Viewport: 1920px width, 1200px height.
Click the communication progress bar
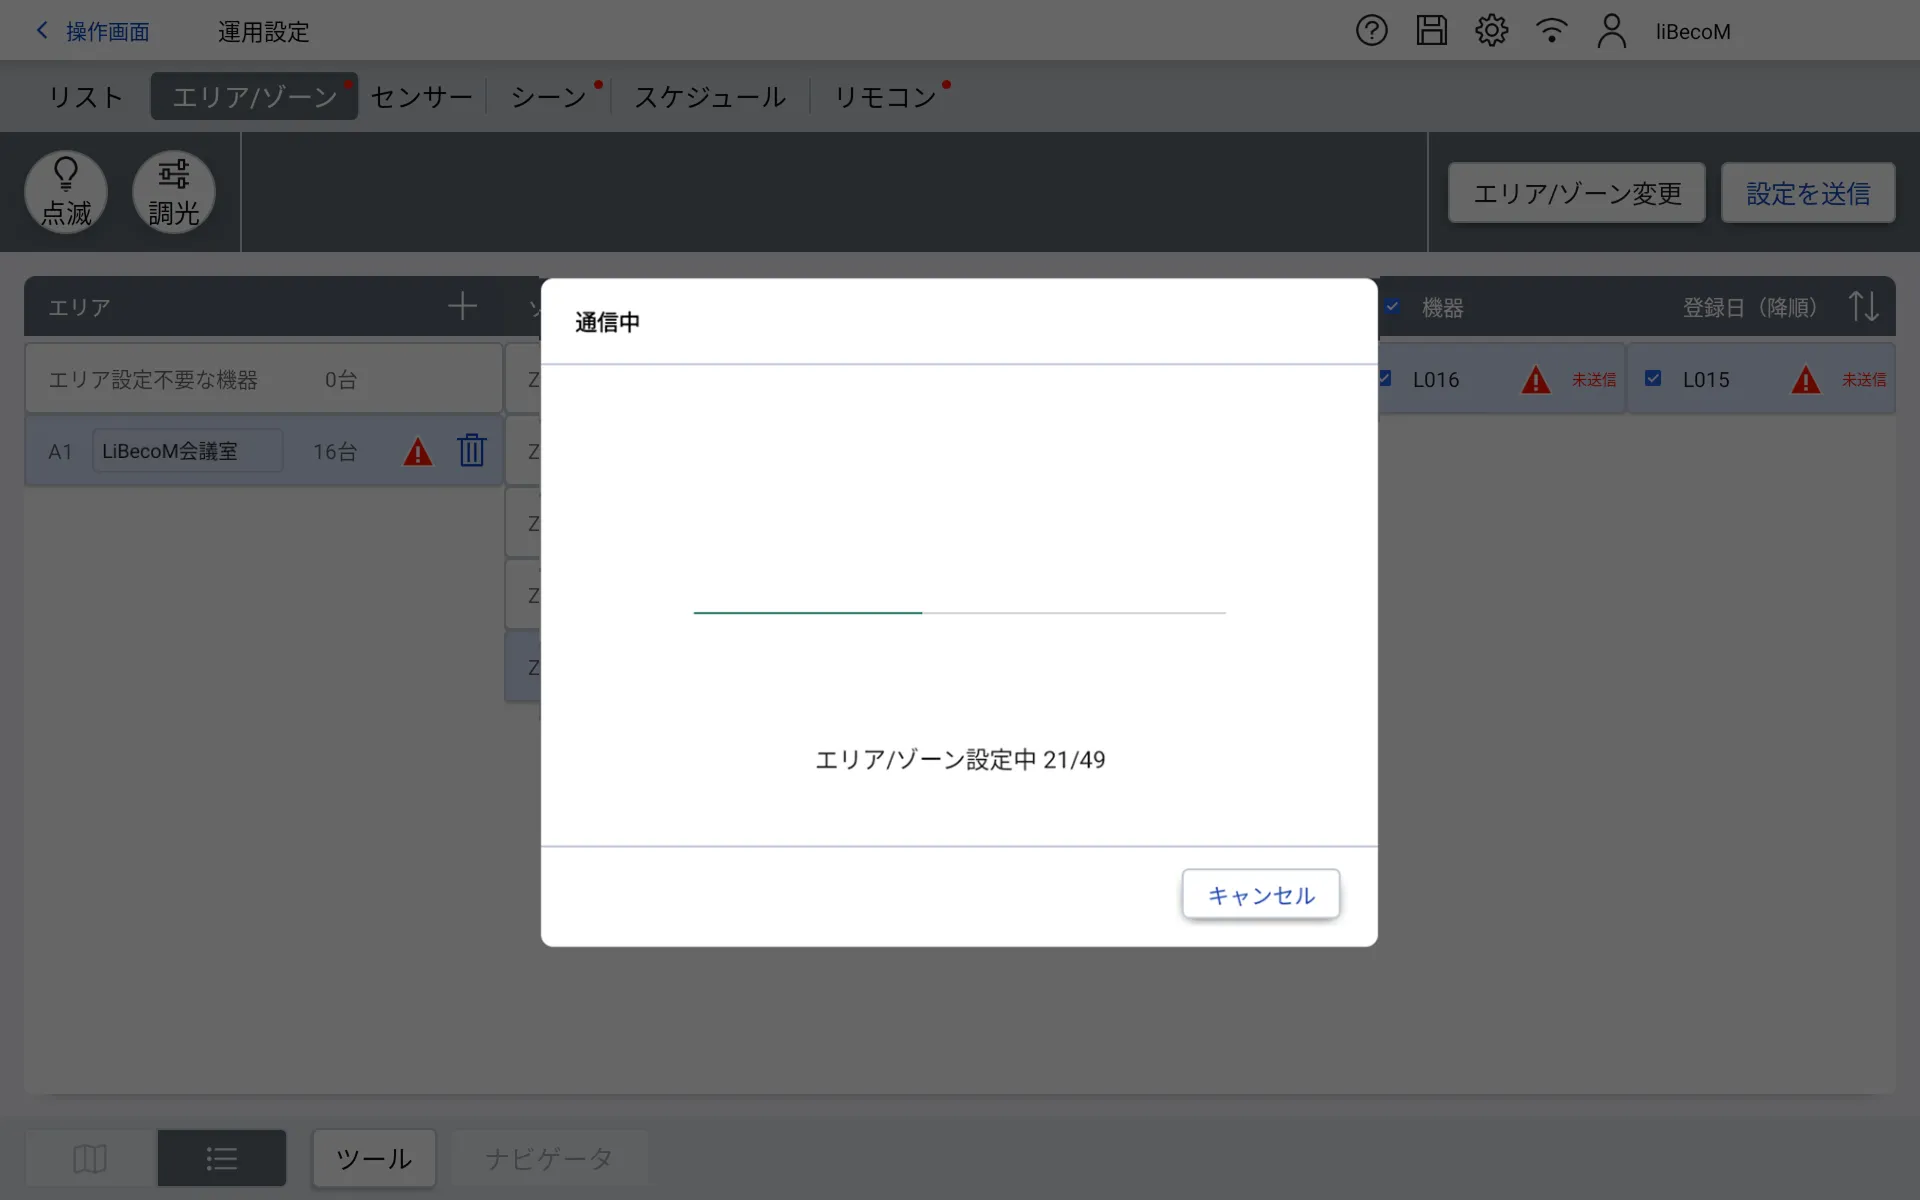tap(959, 612)
